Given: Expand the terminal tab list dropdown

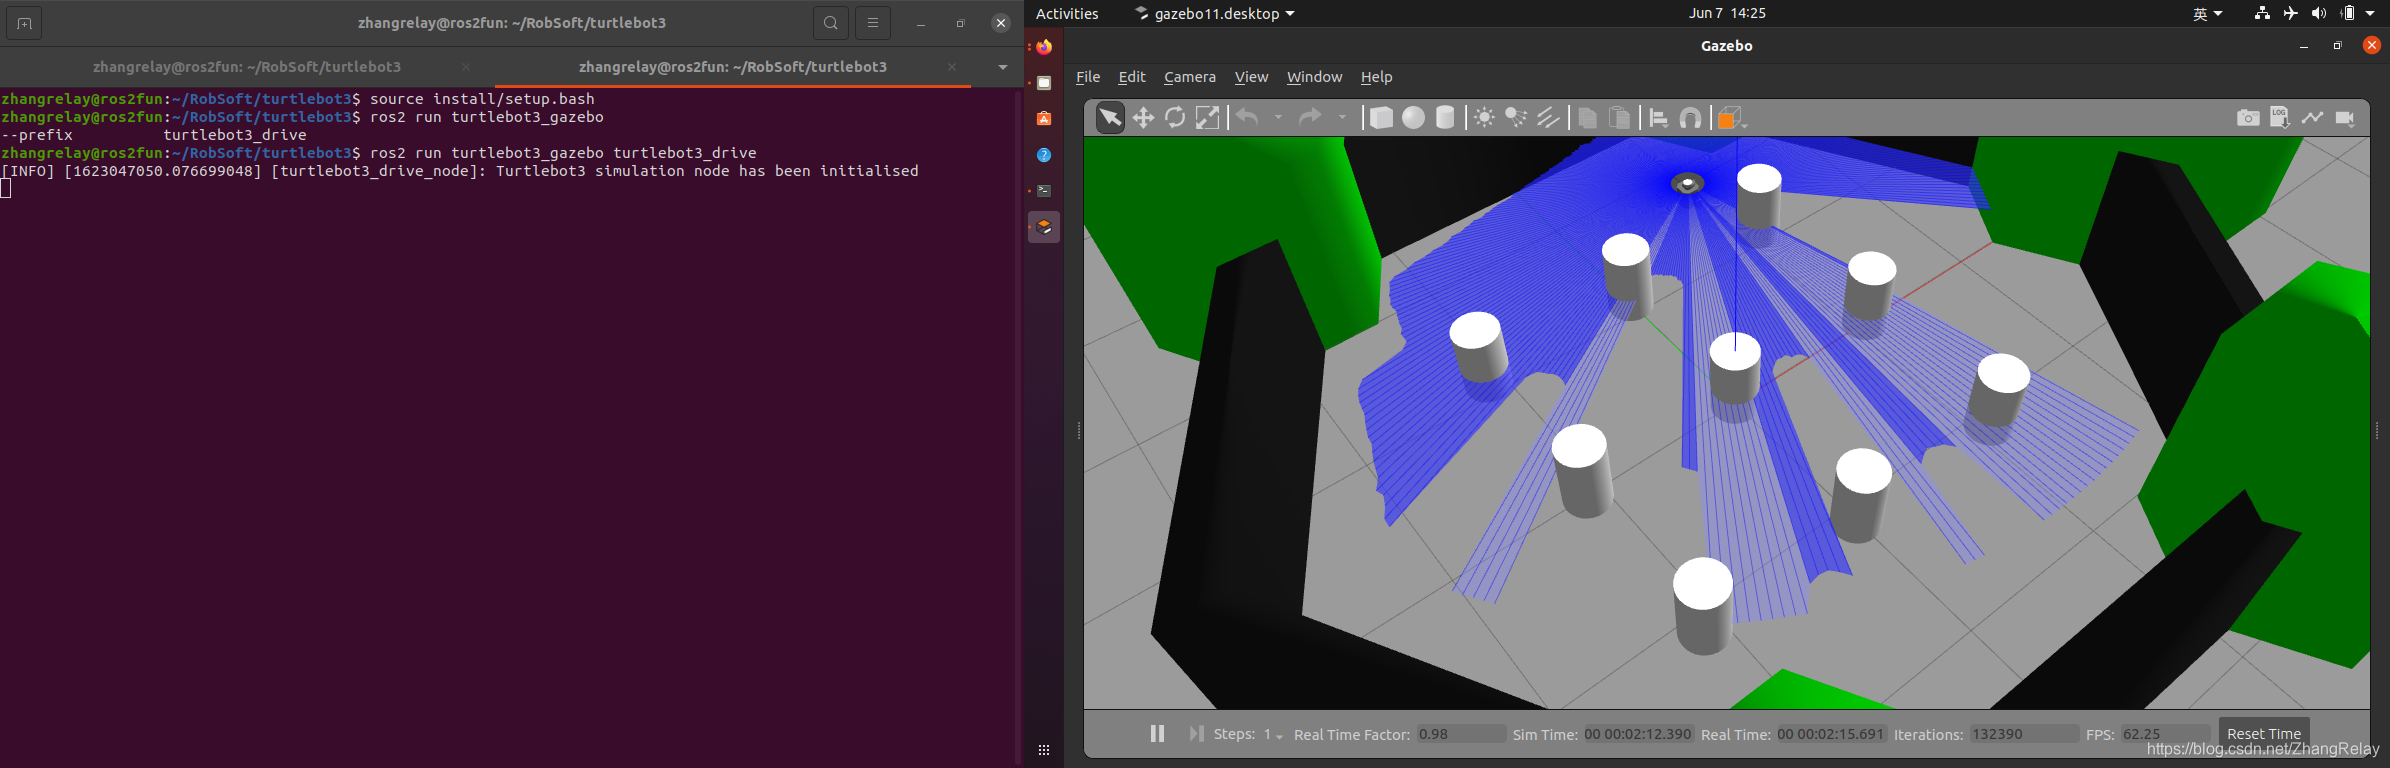Looking at the screenshot, I should click(x=1002, y=67).
